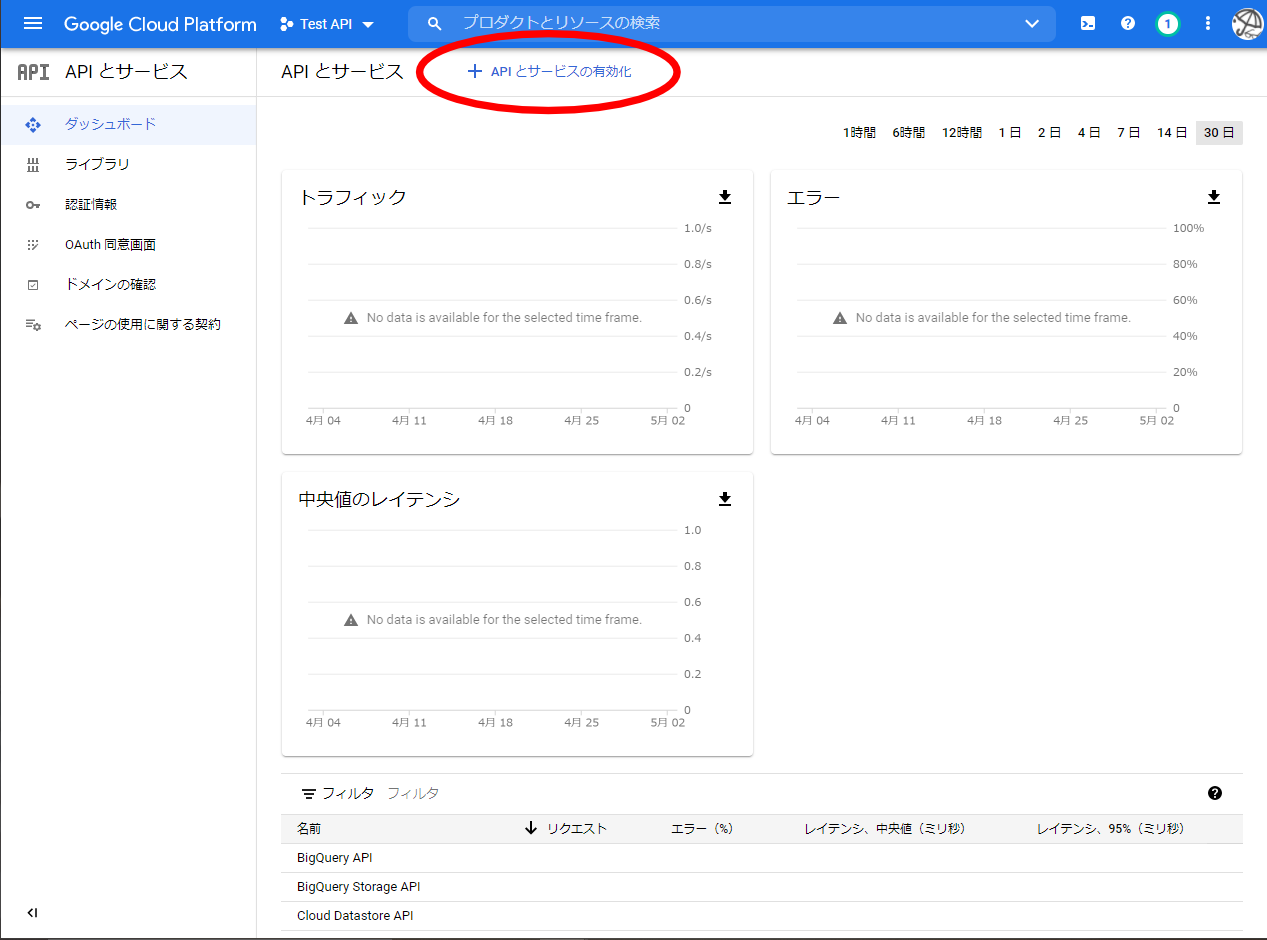This screenshot has width=1267, height=940.
Task: Click the search magnifier icon
Action: pyautogui.click(x=434, y=23)
